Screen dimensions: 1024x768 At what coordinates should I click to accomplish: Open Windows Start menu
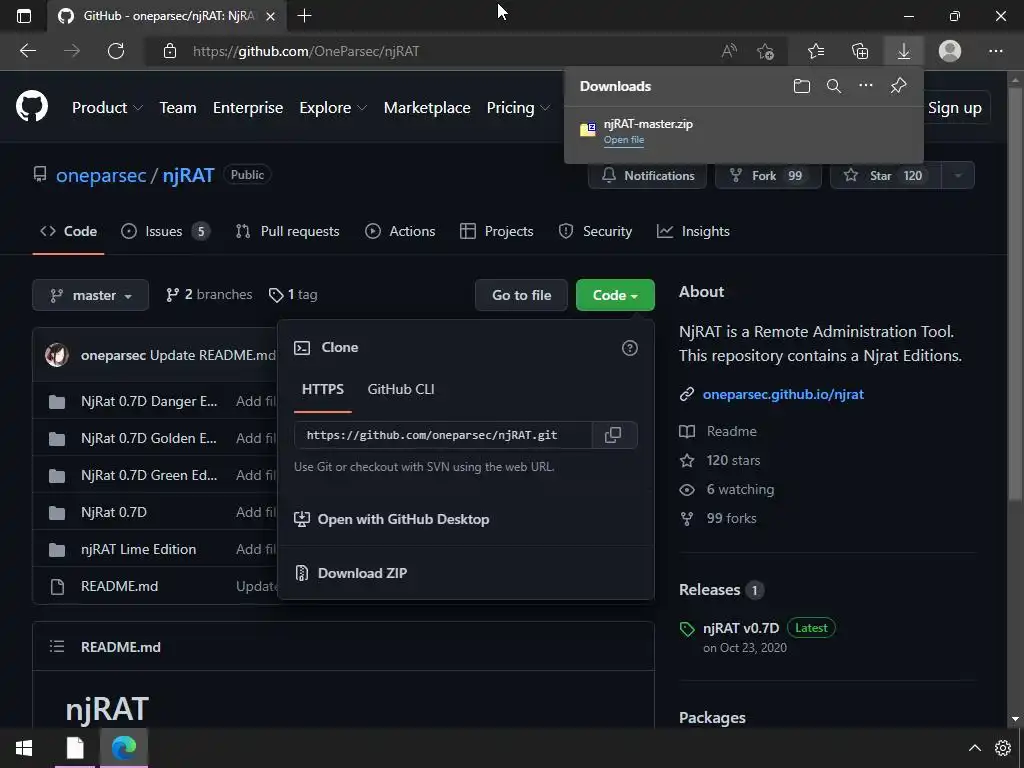coord(24,748)
